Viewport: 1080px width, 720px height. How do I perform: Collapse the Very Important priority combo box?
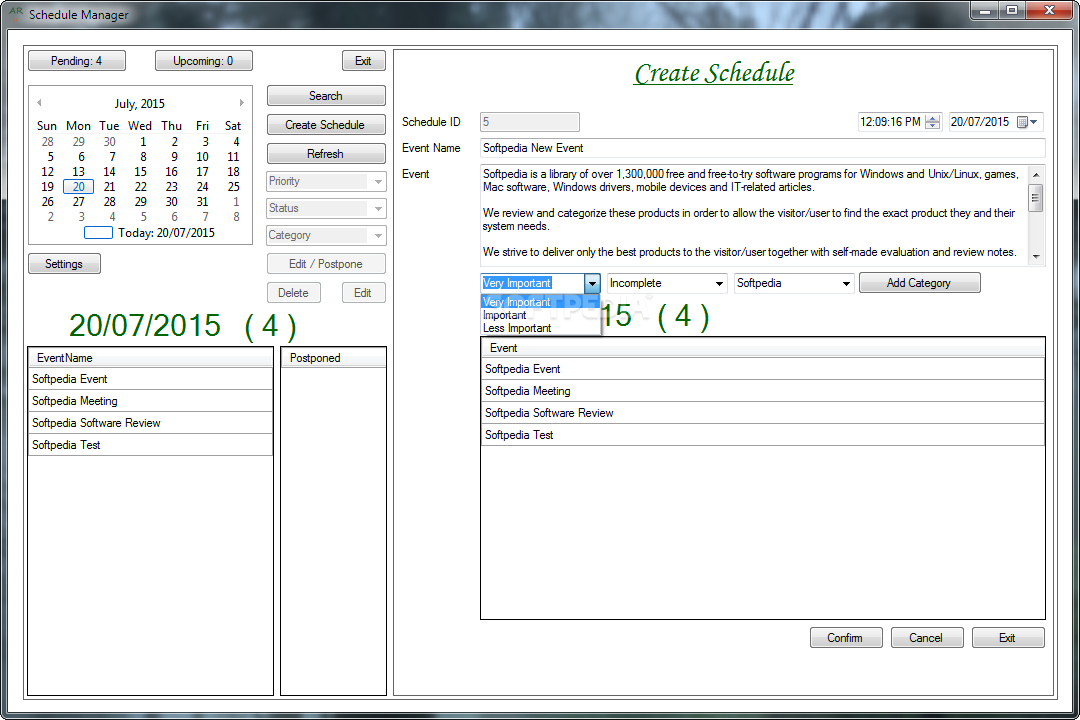592,283
